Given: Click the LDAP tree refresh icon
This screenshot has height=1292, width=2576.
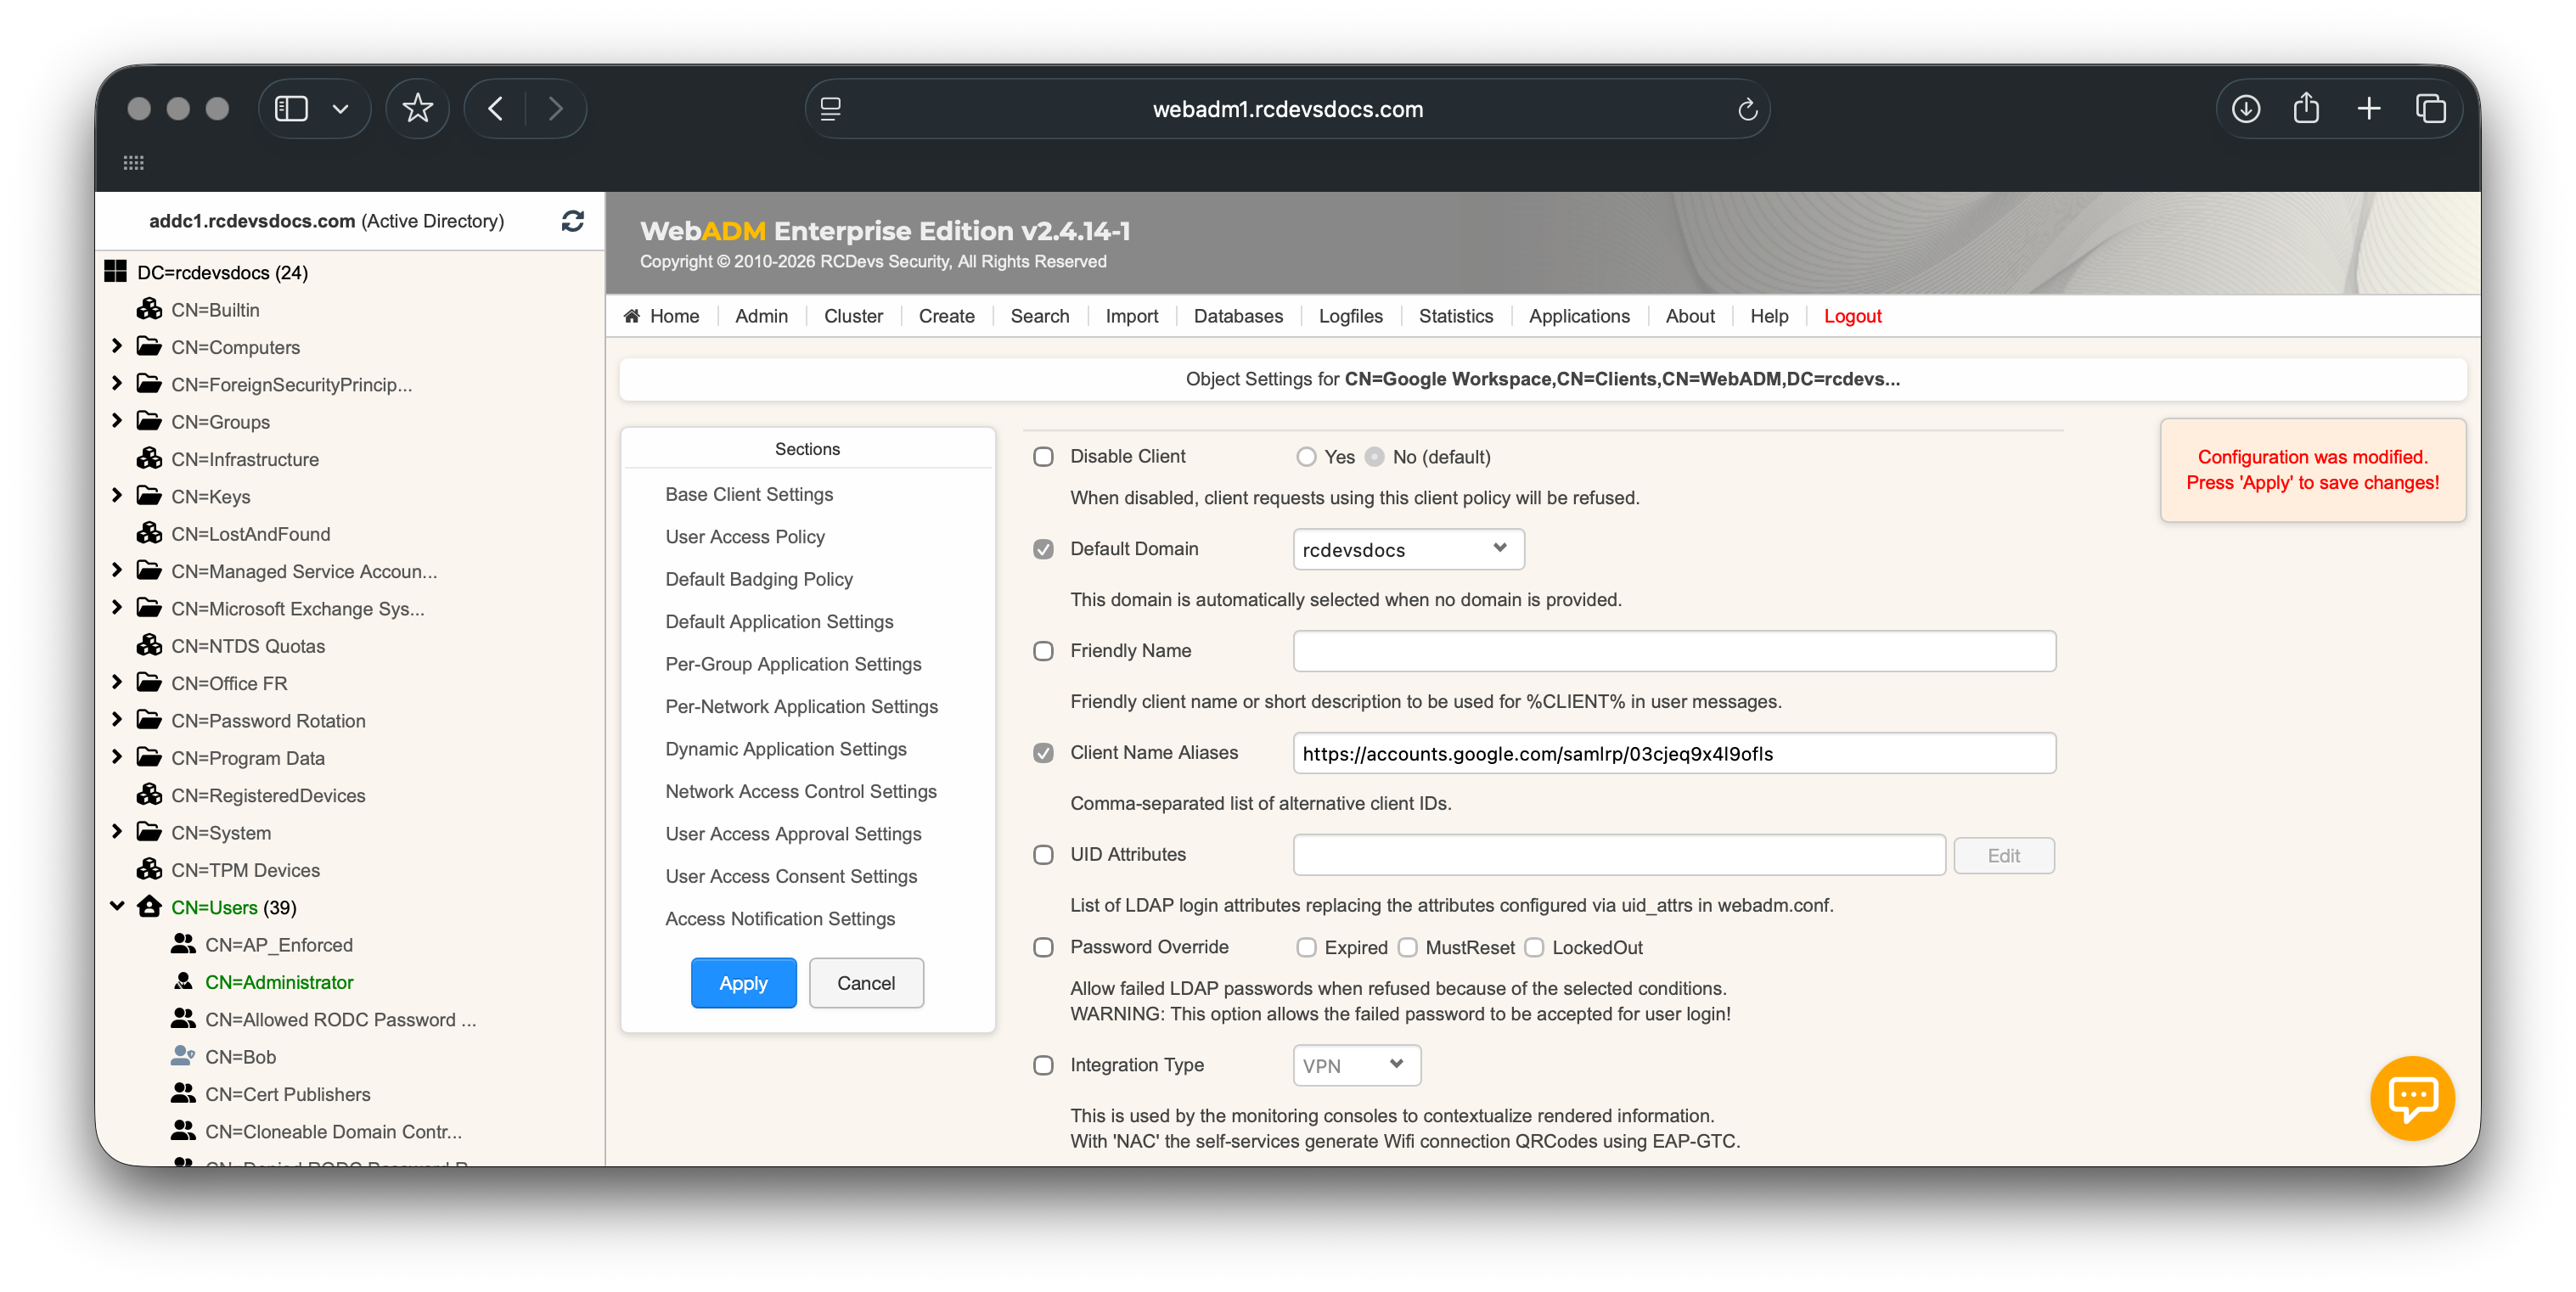Looking at the screenshot, I should [572, 221].
